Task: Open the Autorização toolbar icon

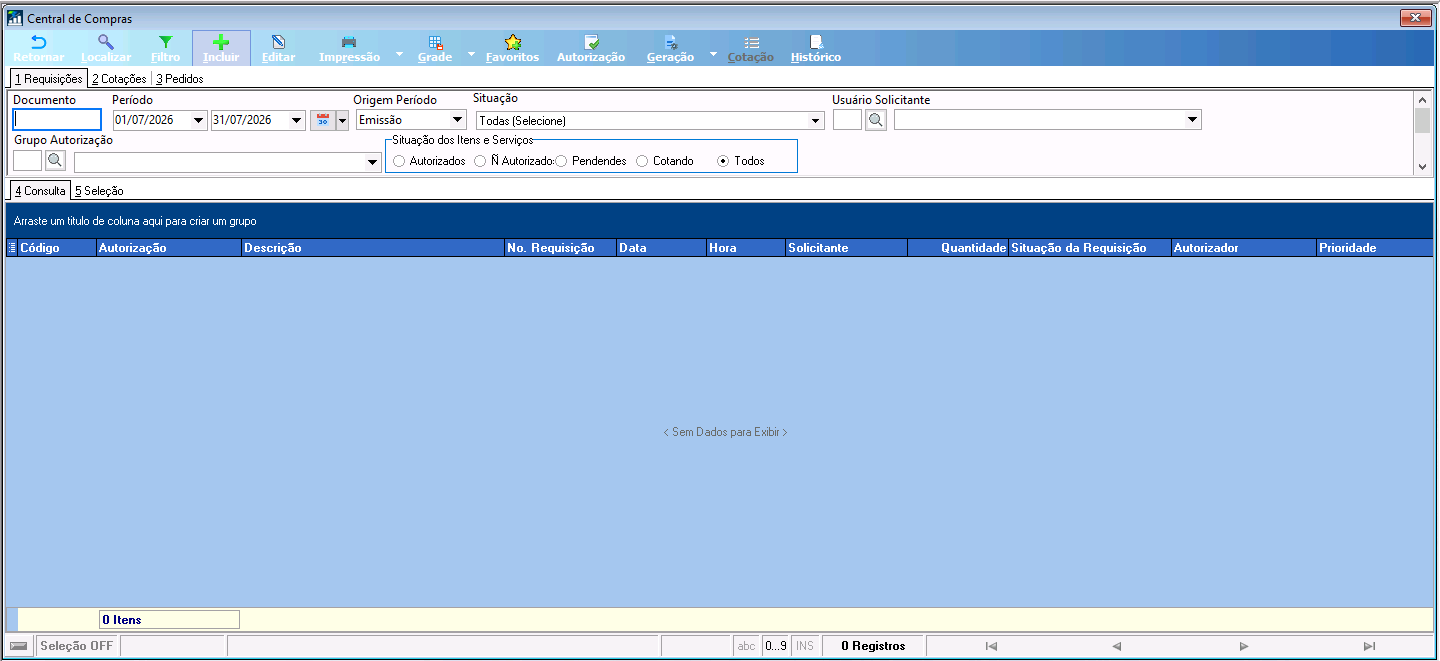Action: coord(591,42)
